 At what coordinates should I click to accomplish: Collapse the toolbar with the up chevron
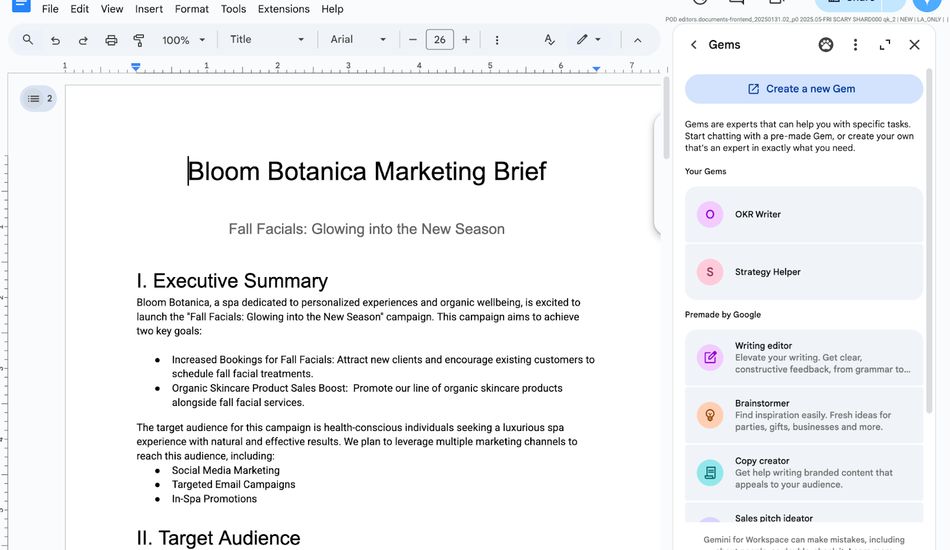[x=637, y=40]
